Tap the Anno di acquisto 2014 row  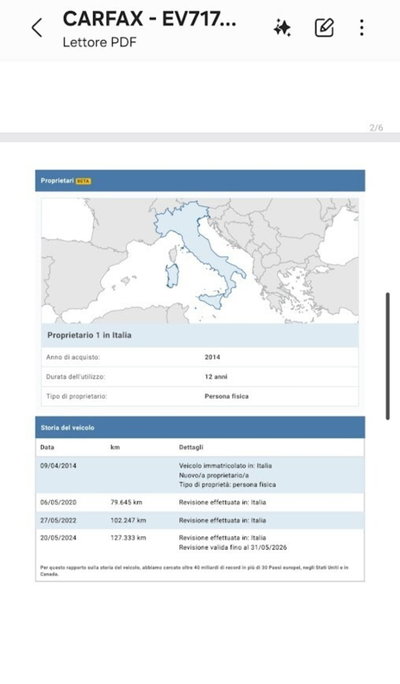pyautogui.click(x=200, y=357)
